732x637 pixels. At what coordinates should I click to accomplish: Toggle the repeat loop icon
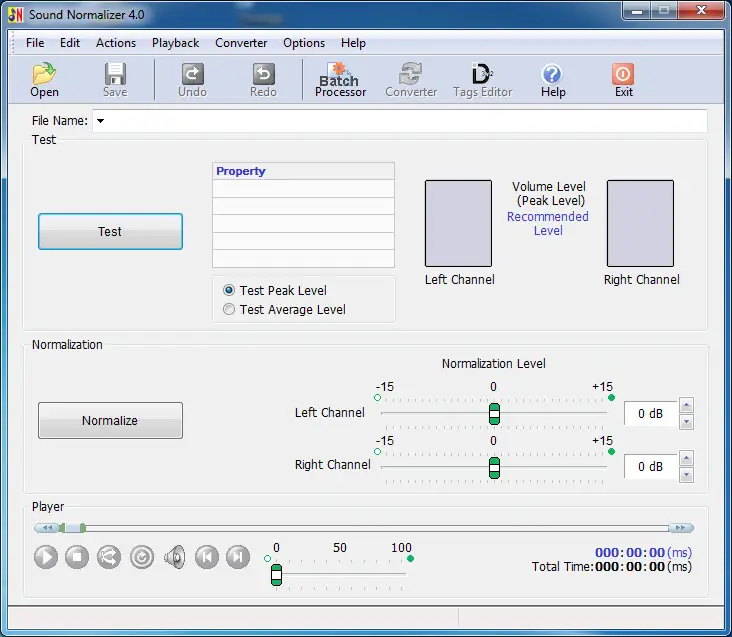tap(142, 557)
